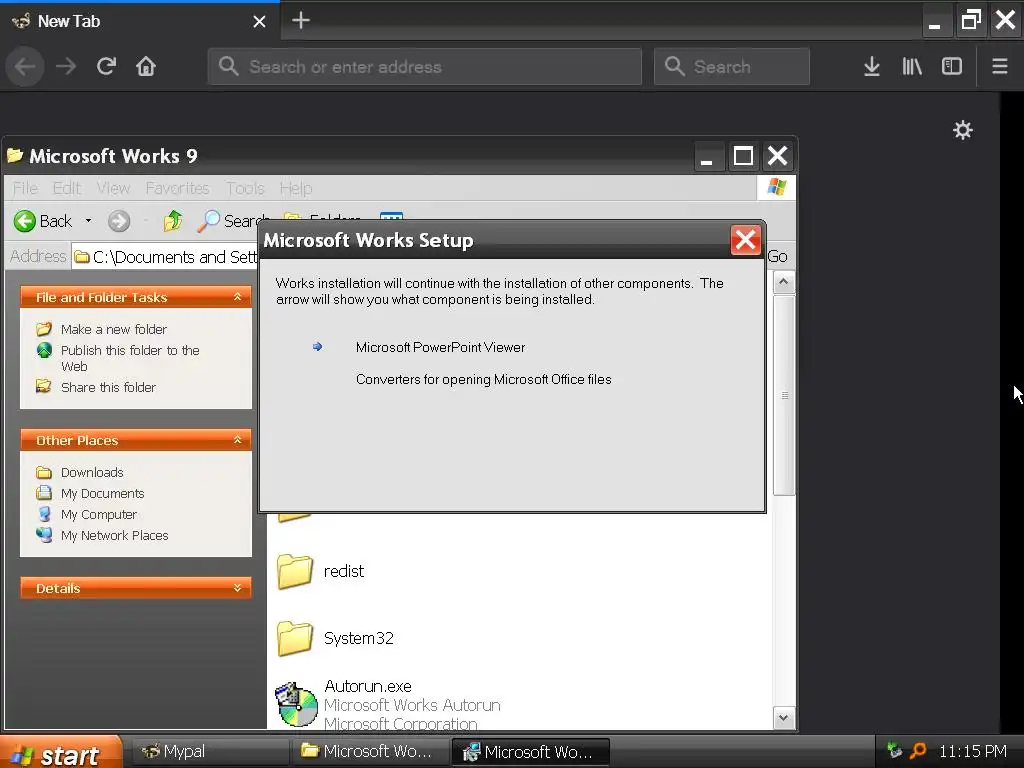Open the browser hamburger menu
1024x768 pixels.
pos(999,67)
